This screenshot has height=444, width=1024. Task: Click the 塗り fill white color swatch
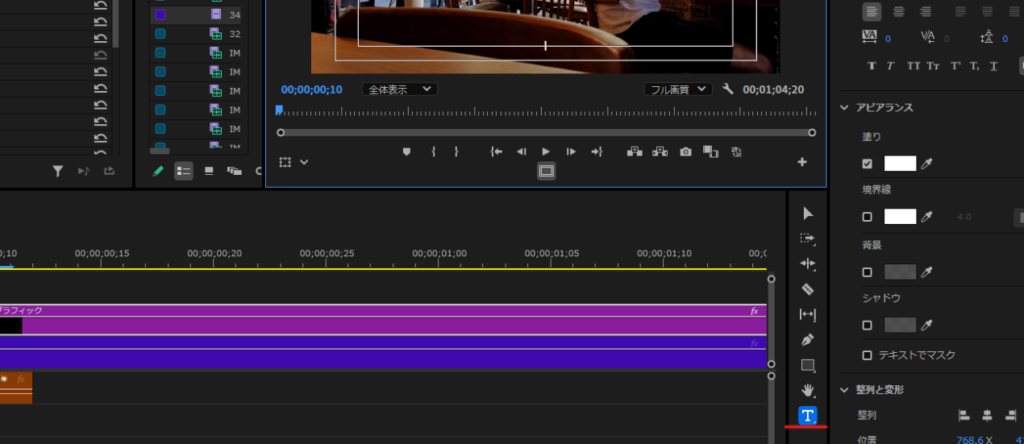[900, 163]
